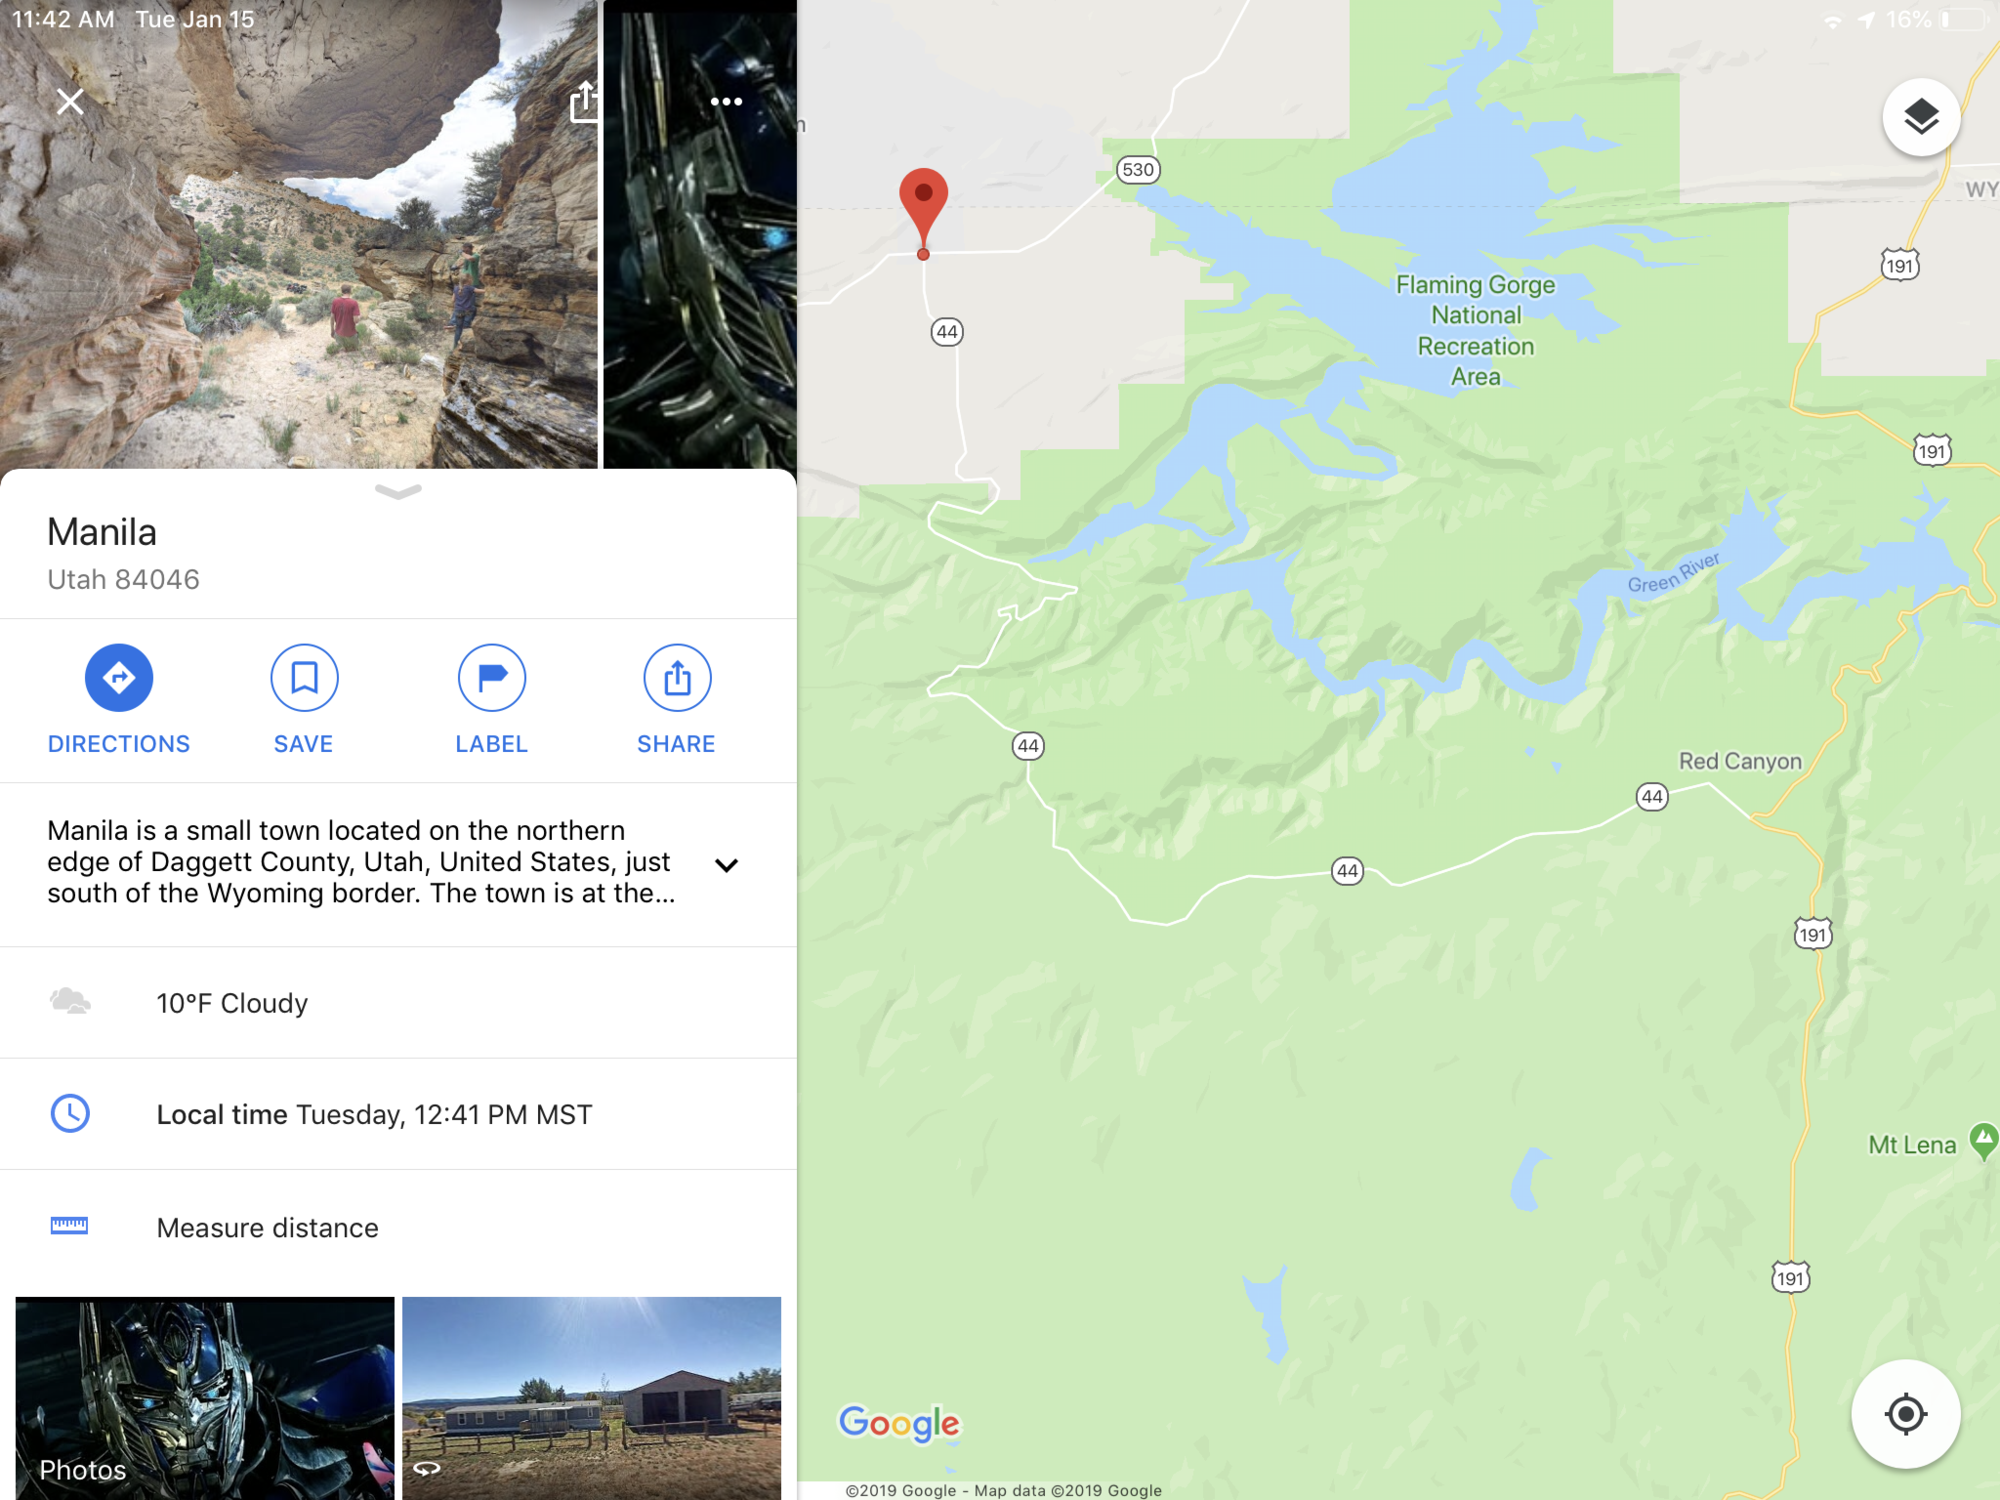Tap the Mt Lena landmark marker
The height and width of the screenshot is (1500, 2000).
(1983, 1140)
